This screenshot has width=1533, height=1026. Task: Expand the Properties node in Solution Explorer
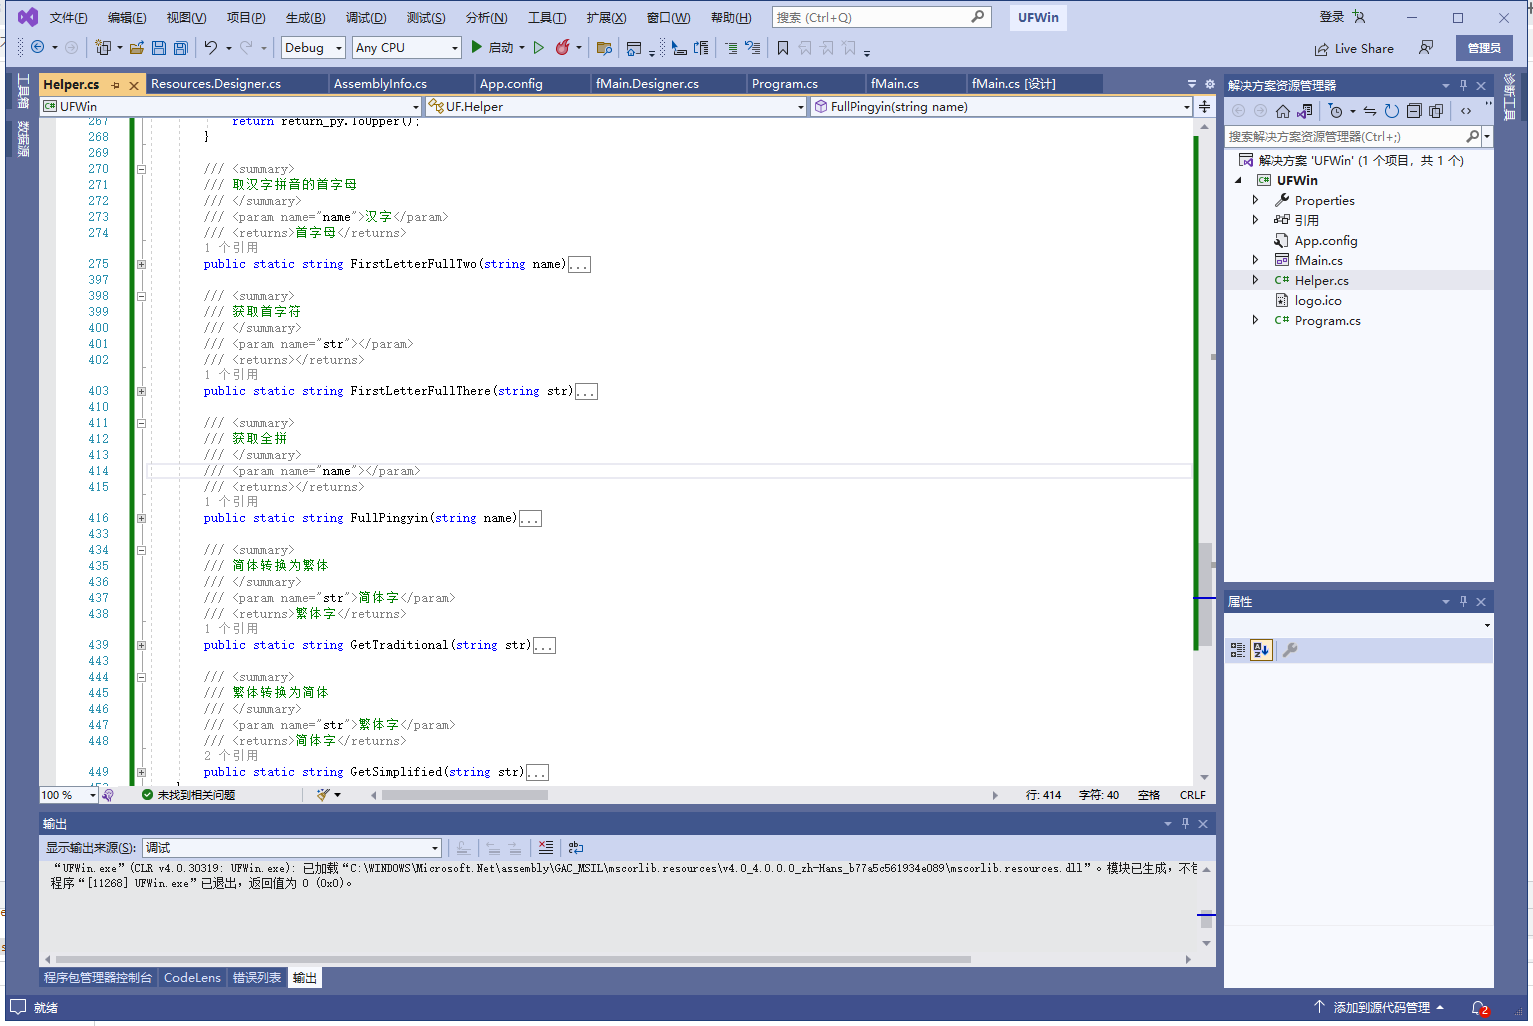1256,200
